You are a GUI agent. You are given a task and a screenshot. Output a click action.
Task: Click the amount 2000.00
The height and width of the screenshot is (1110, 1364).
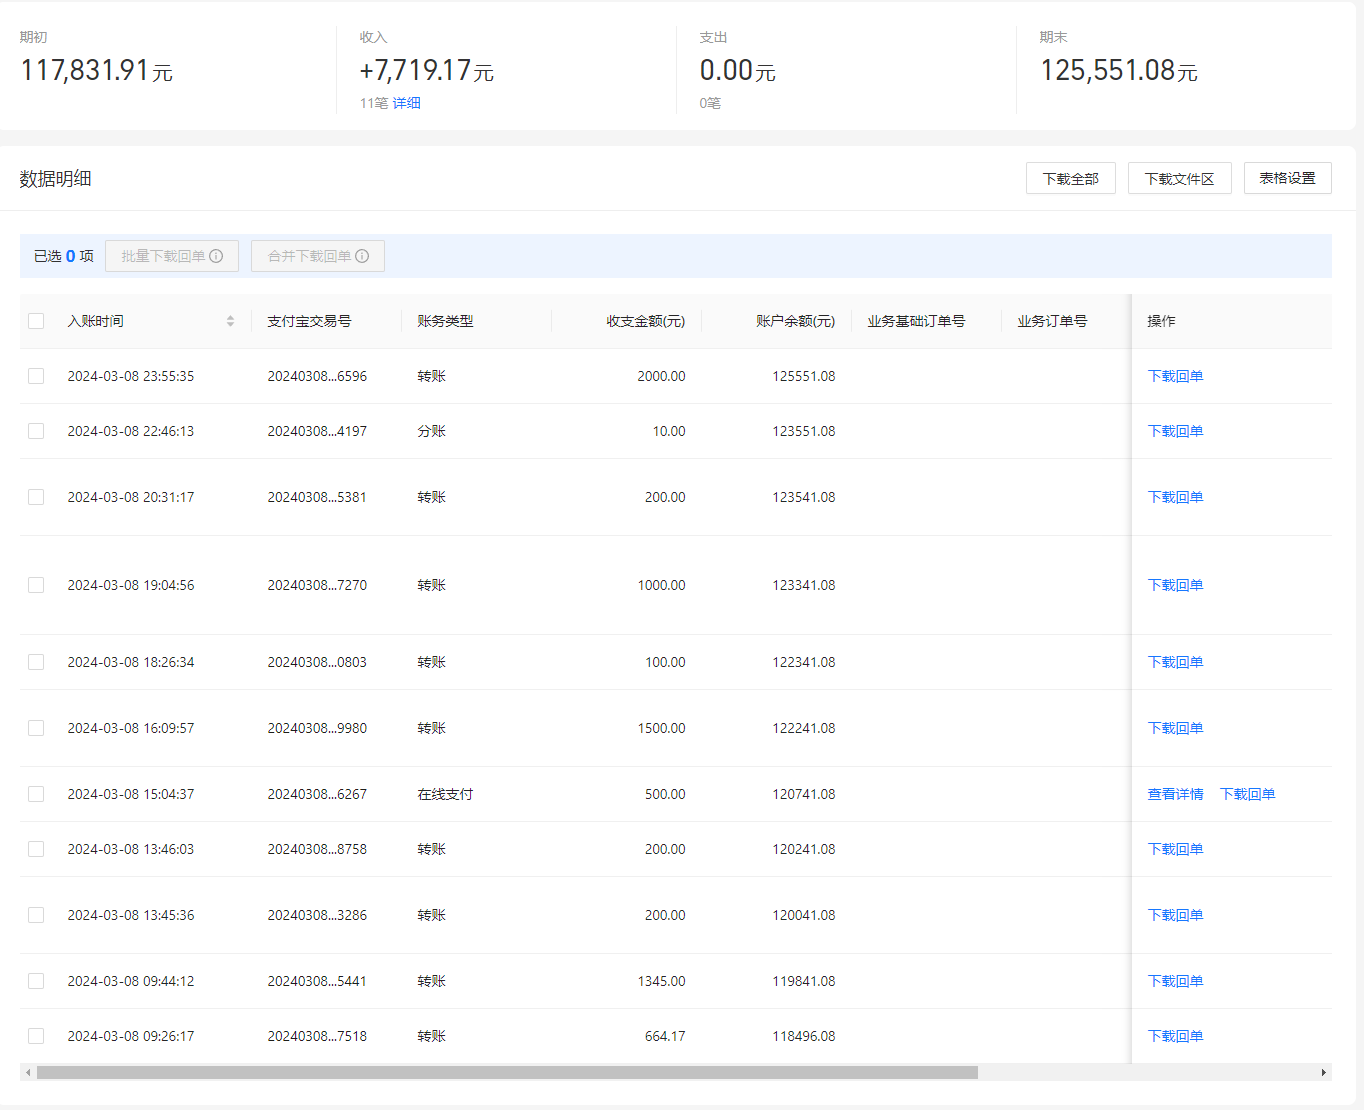[661, 376]
